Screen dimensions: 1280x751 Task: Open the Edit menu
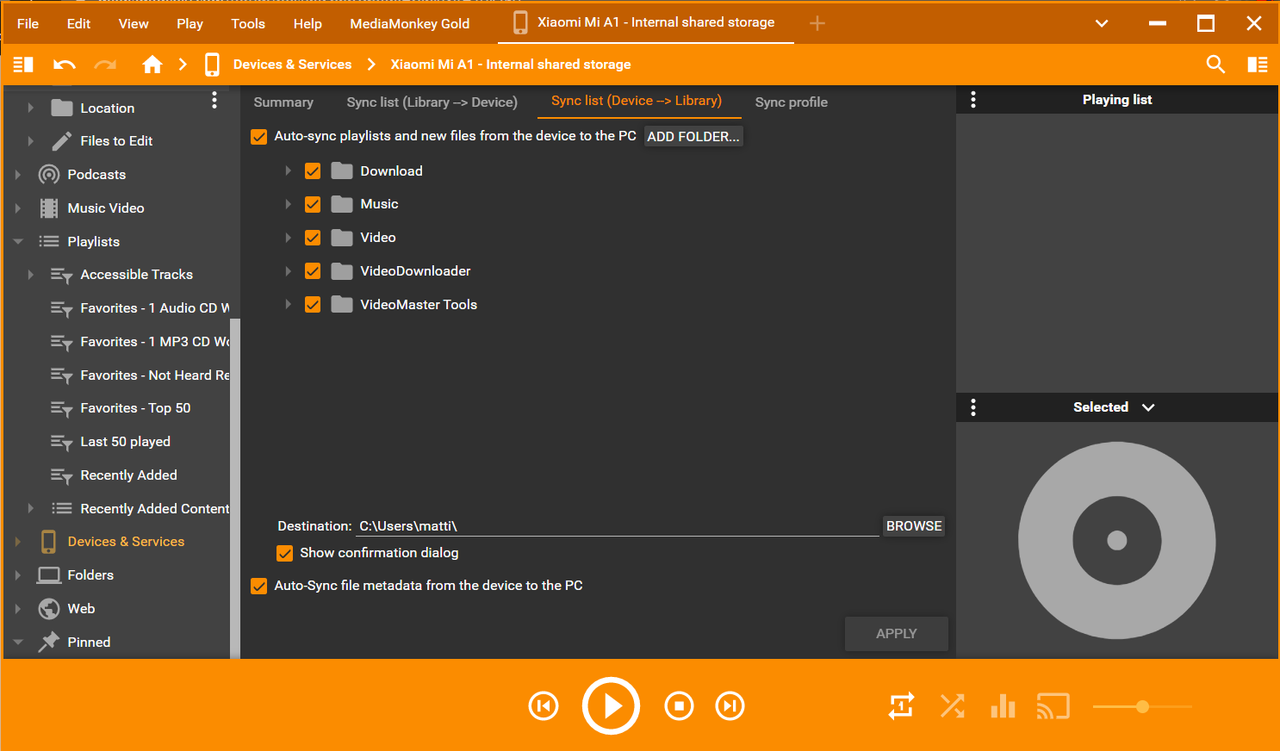pyautogui.click(x=79, y=23)
